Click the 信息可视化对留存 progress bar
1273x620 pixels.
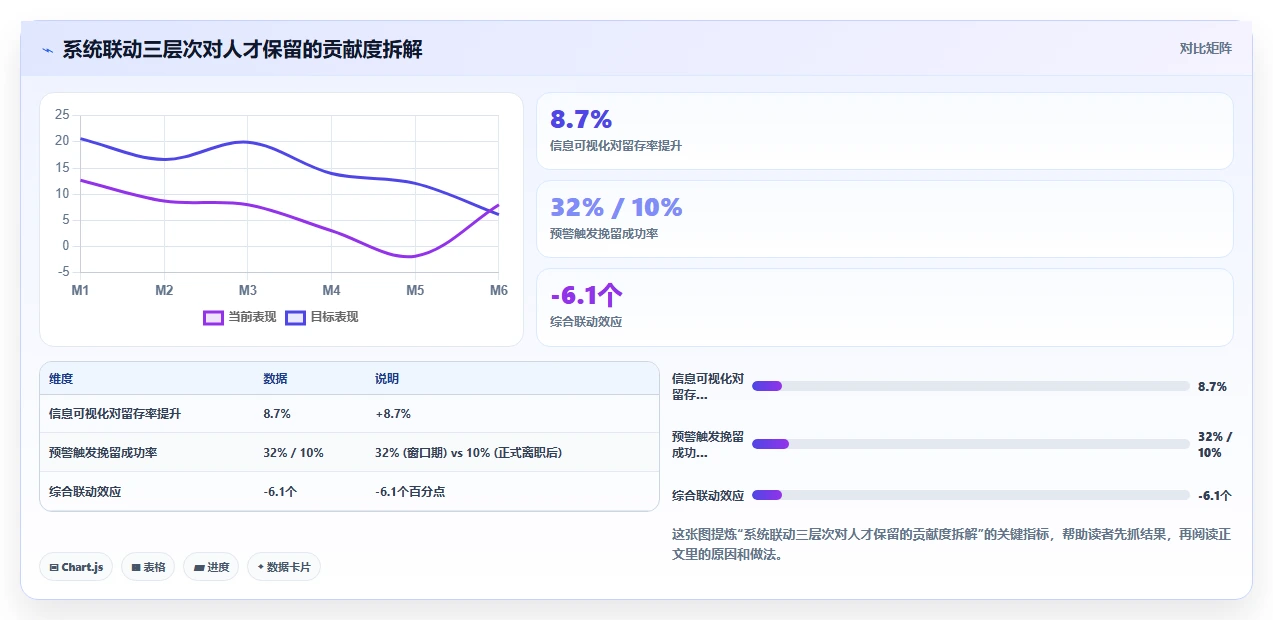[x=970, y=386]
